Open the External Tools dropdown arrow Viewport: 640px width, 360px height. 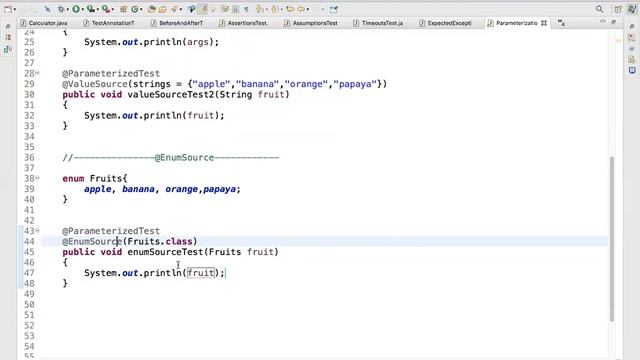coord(113,9)
